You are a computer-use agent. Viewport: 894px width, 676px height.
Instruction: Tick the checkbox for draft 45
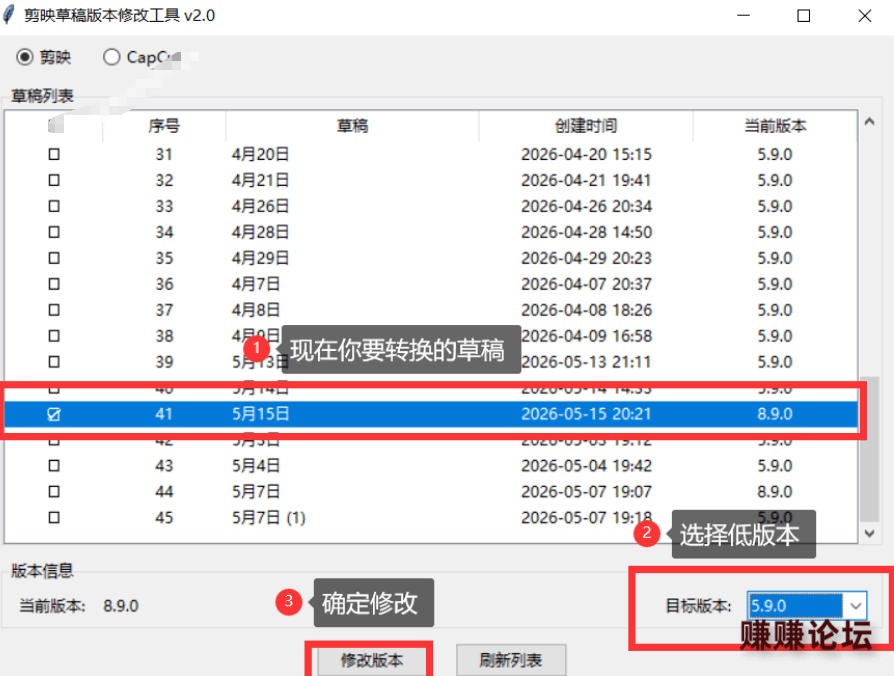[54, 518]
